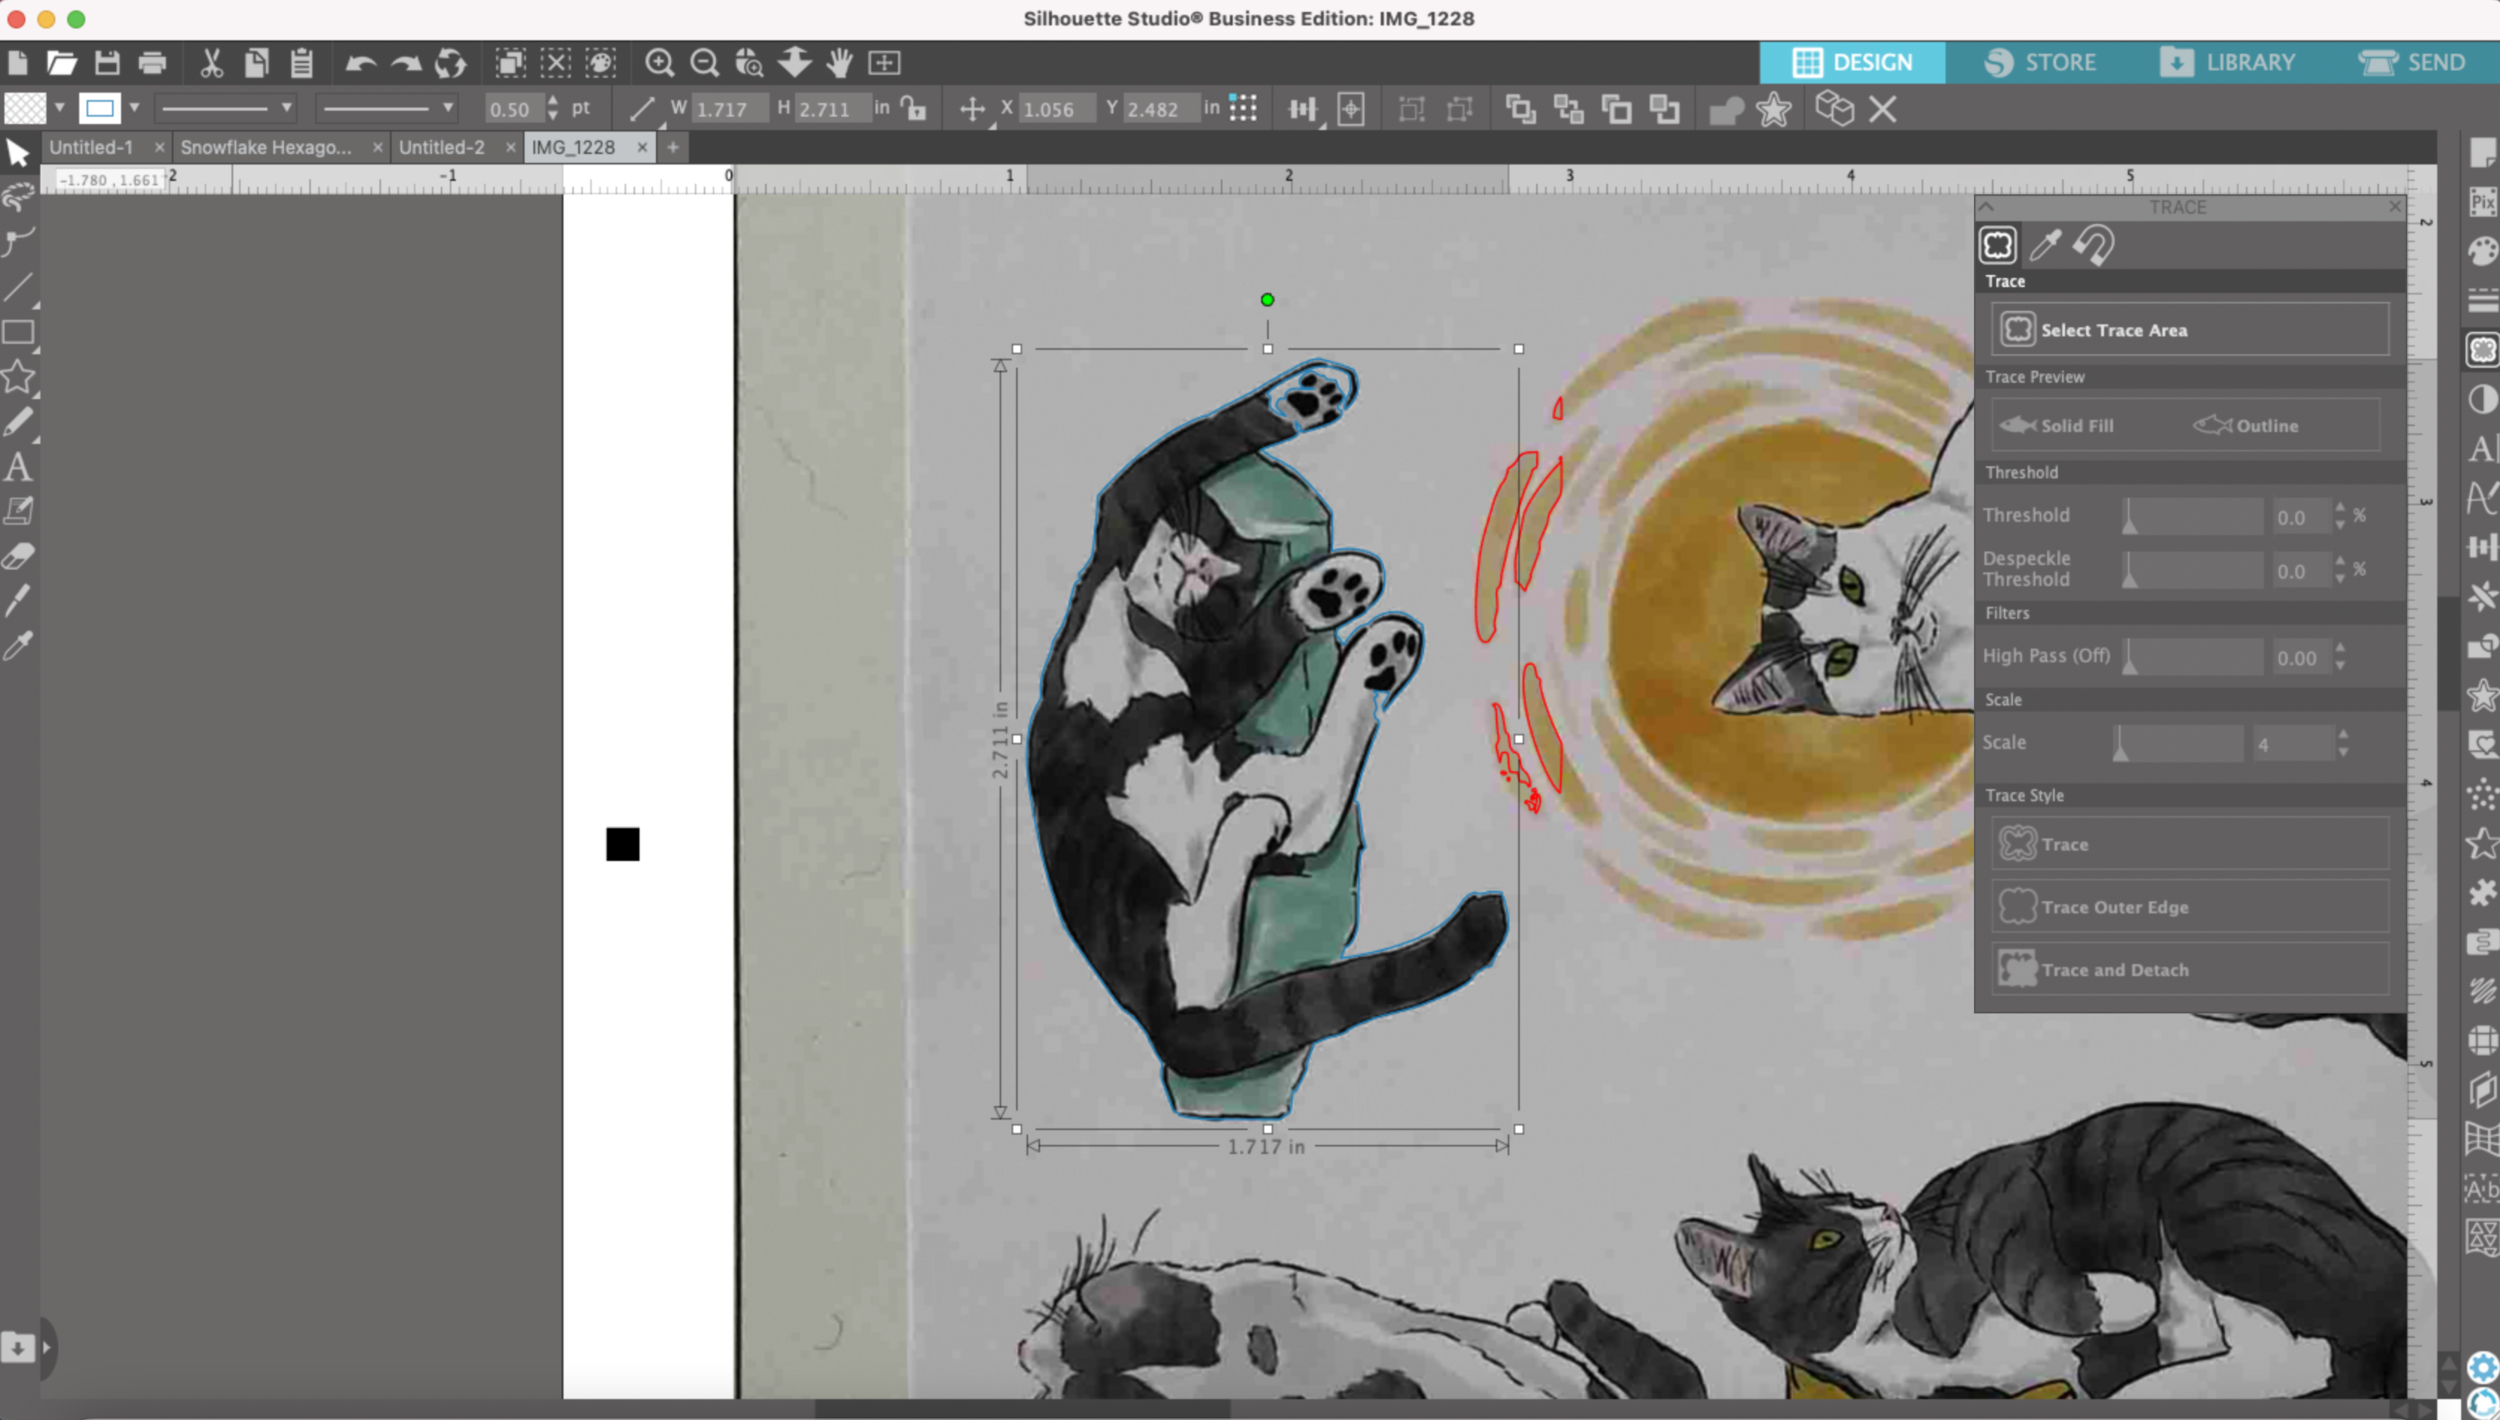
Task: Open the Pix panel in right sidebar
Action: pos(2482,202)
